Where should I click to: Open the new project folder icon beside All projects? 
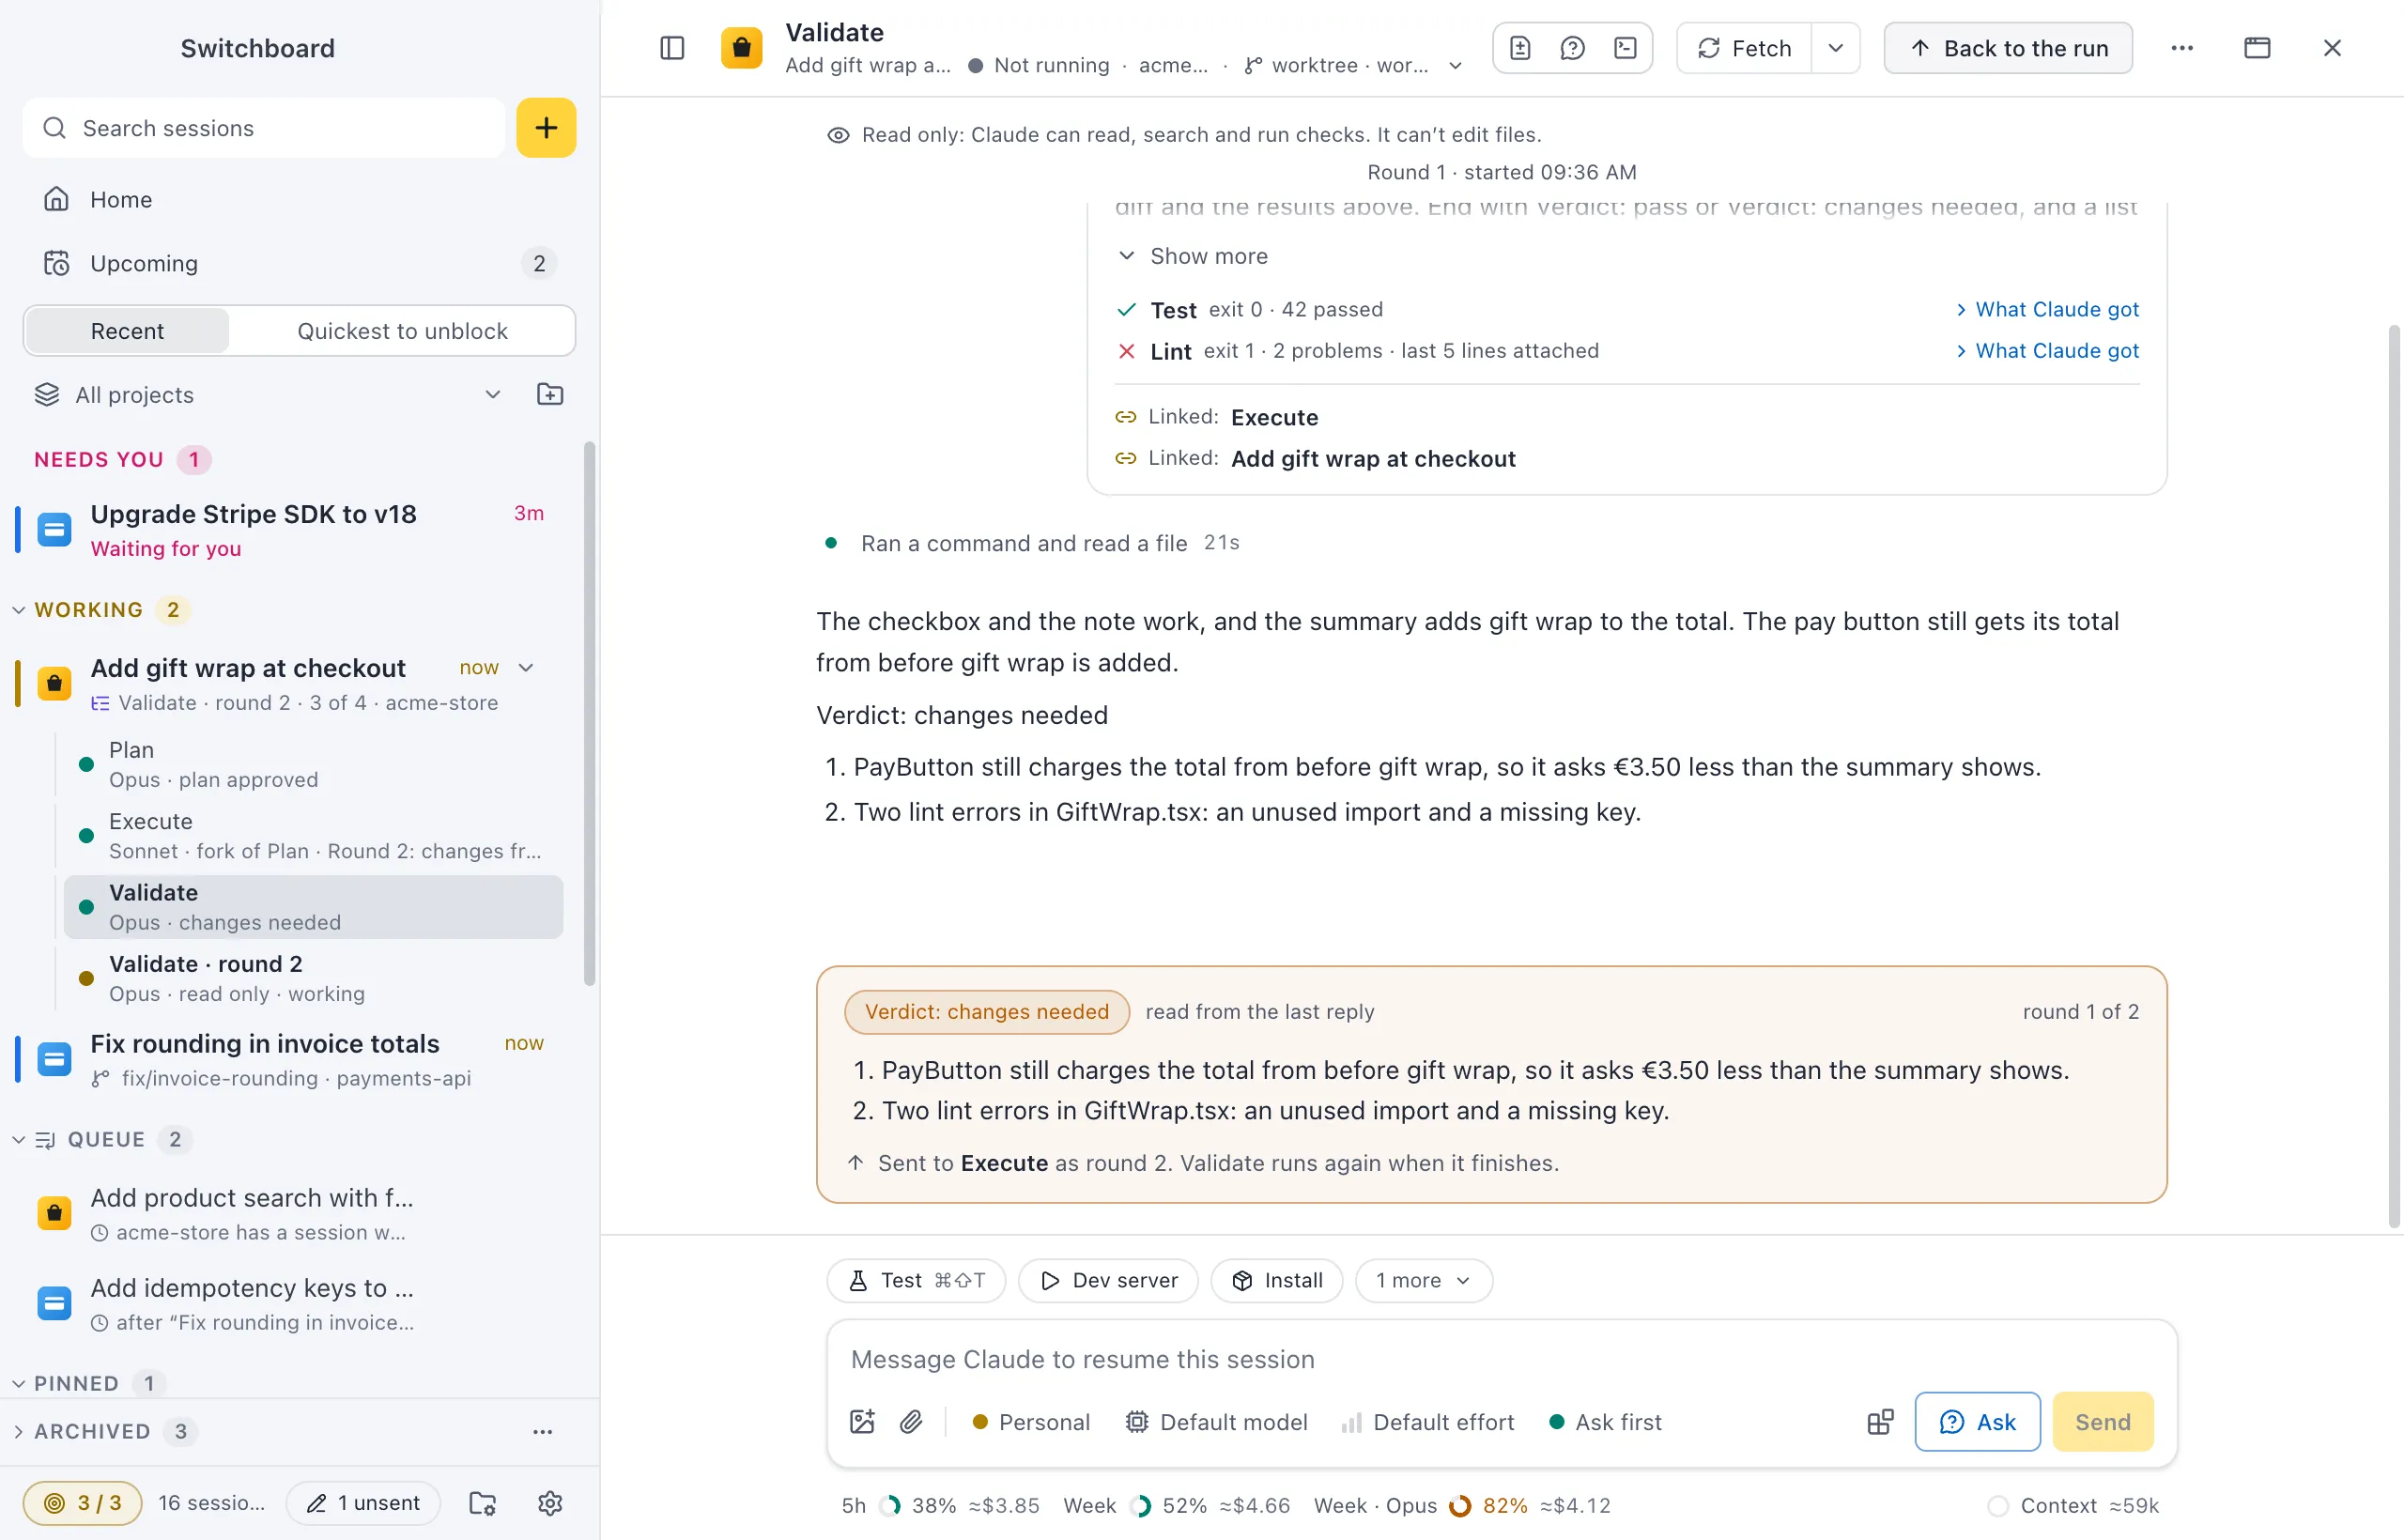tap(550, 394)
